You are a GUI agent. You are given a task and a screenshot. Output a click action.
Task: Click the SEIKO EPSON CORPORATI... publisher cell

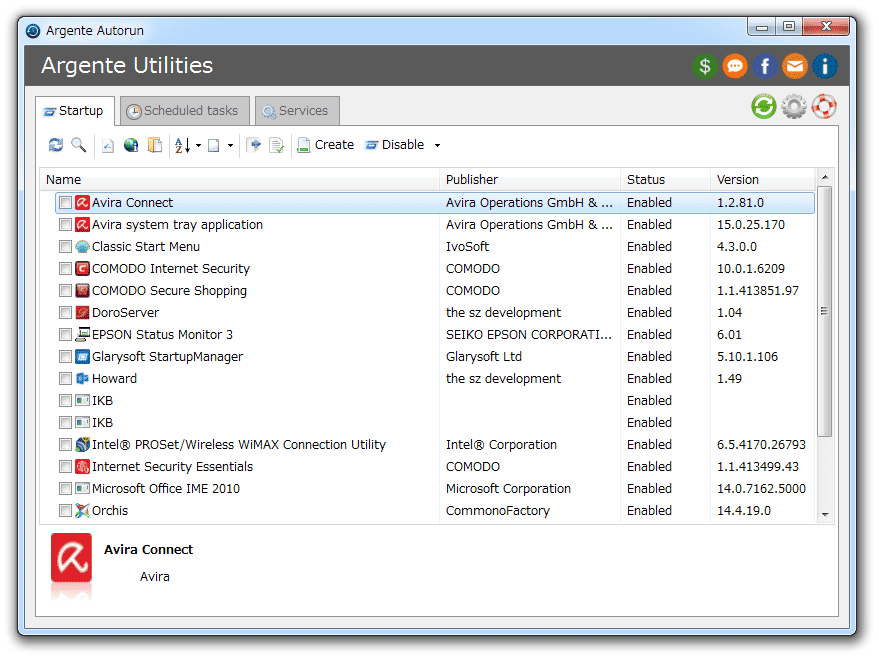[x=529, y=335]
